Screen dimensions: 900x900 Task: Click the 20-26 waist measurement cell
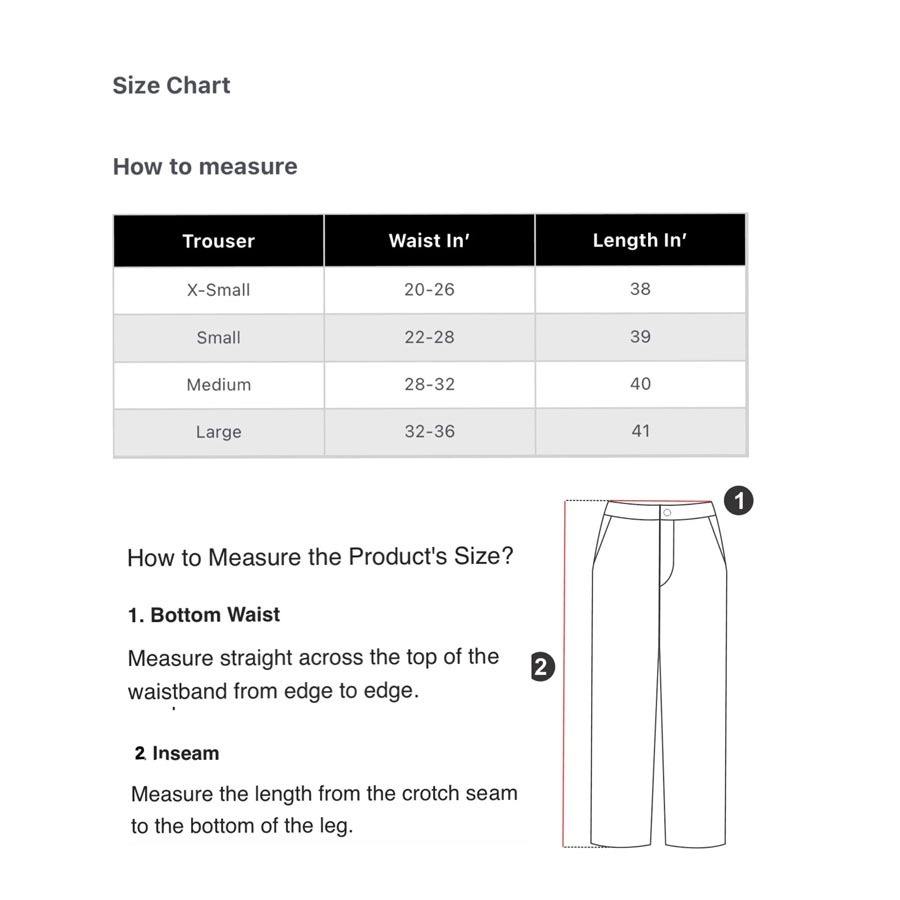429,289
